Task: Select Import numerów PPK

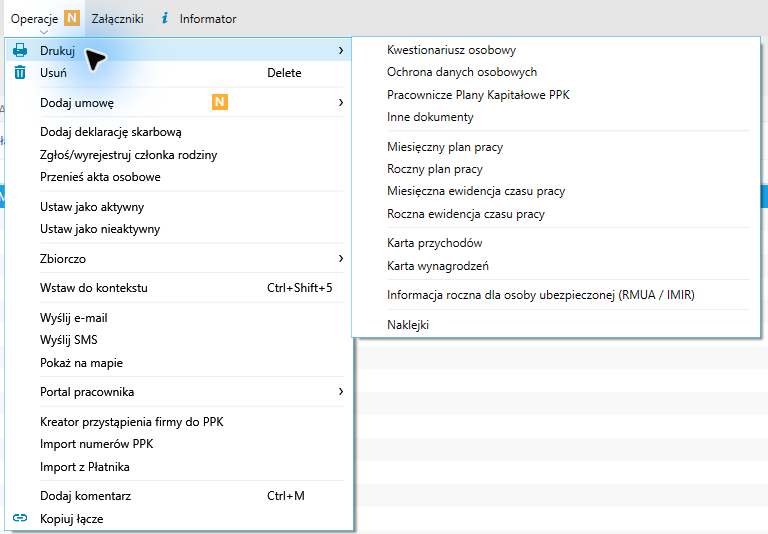Action: pyautogui.click(x=179, y=444)
